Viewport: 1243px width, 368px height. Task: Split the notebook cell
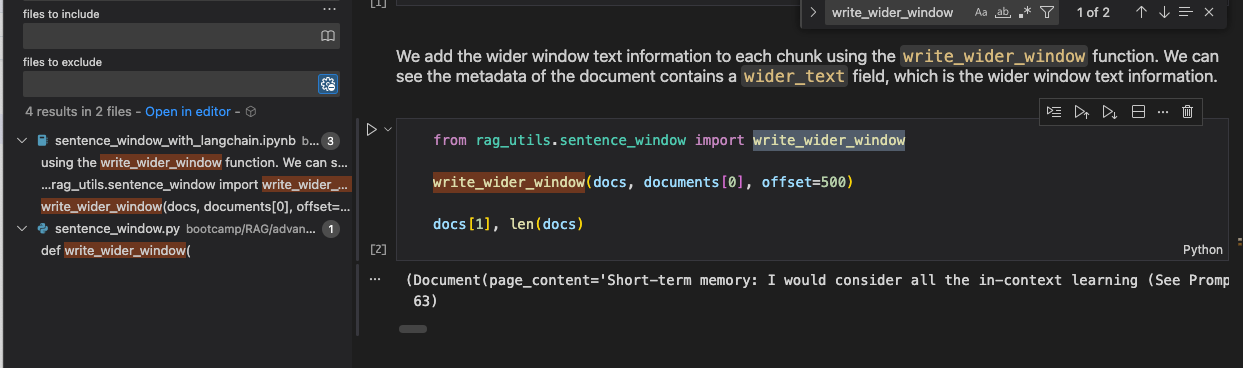pos(1137,112)
